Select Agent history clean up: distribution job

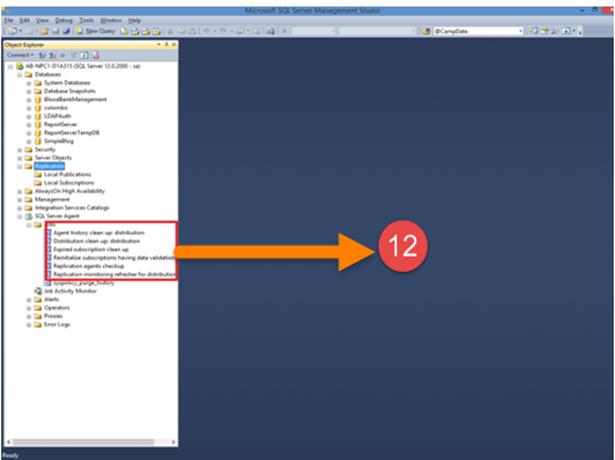point(99,233)
